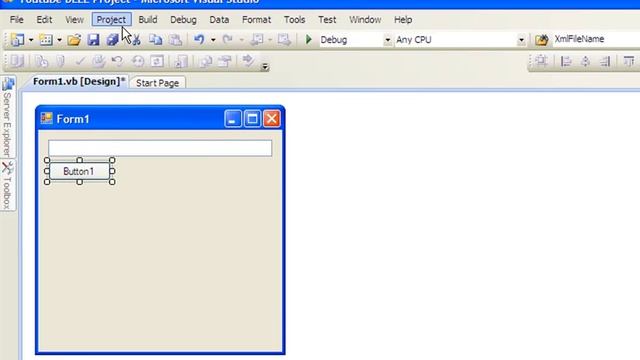Open the Server Explorer side panel tab
Screen dimensions: 640x360
7,116
